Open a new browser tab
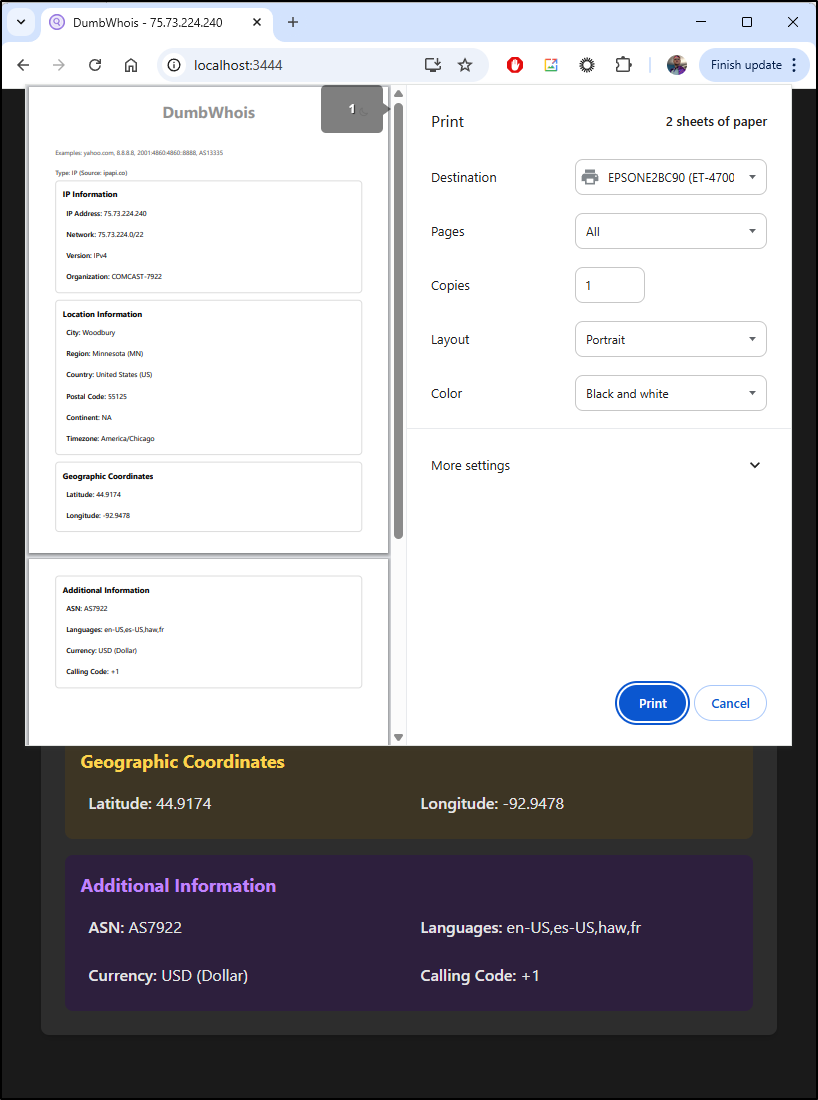Image resolution: width=818 pixels, height=1100 pixels. (x=293, y=22)
